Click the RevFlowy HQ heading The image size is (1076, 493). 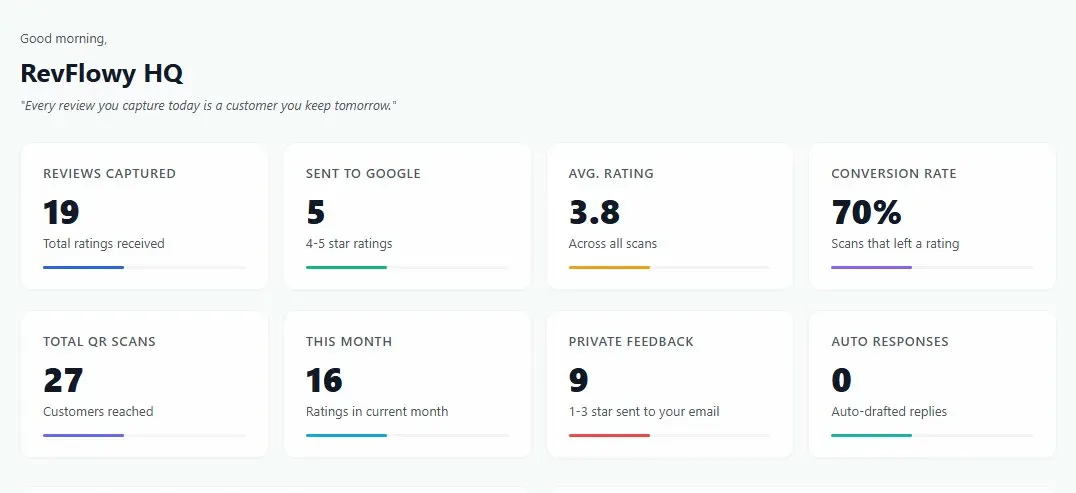point(102,73)
